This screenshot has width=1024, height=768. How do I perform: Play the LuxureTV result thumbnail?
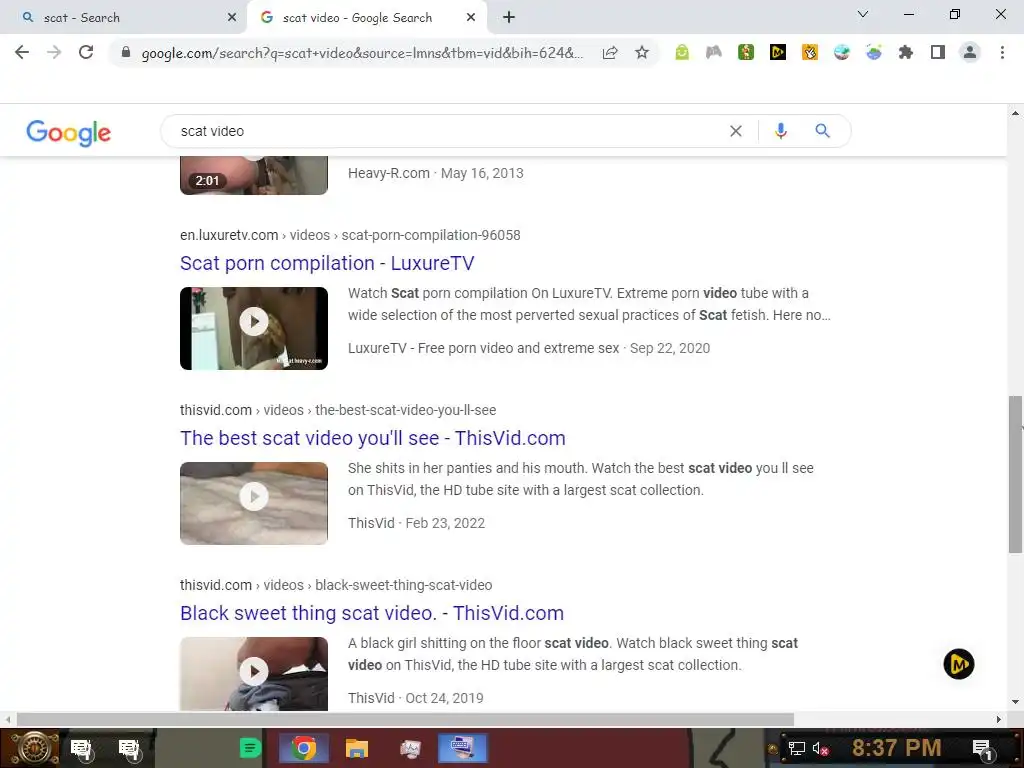254,328
